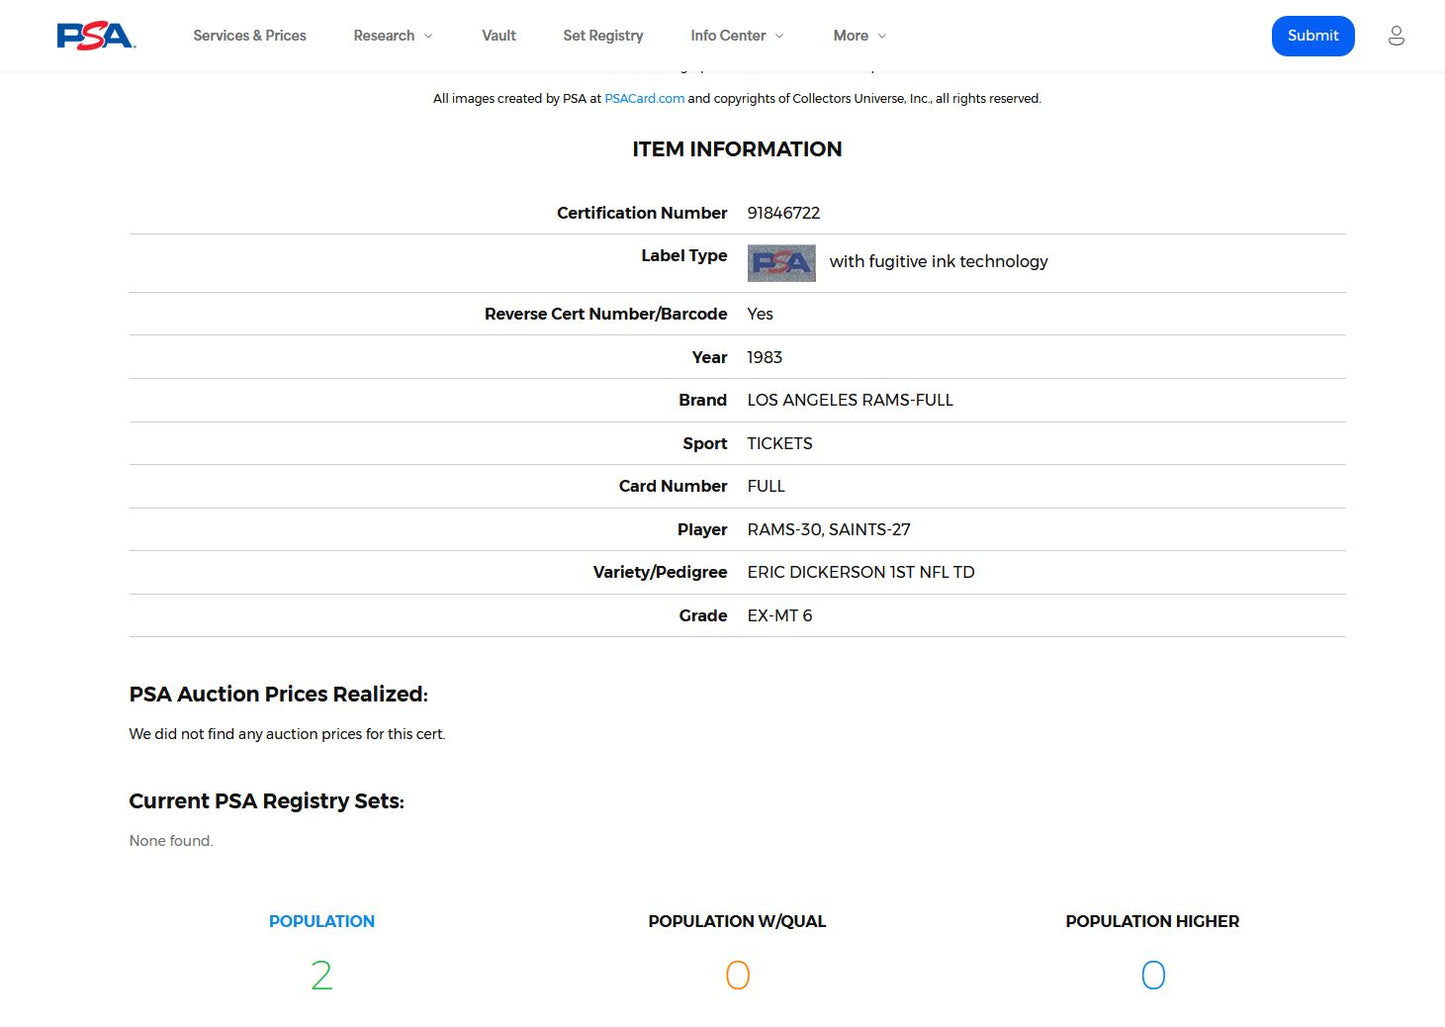This screenshot has height=1027, width=1445.
Task: Open the Vault page
Action: coord(498,36)
